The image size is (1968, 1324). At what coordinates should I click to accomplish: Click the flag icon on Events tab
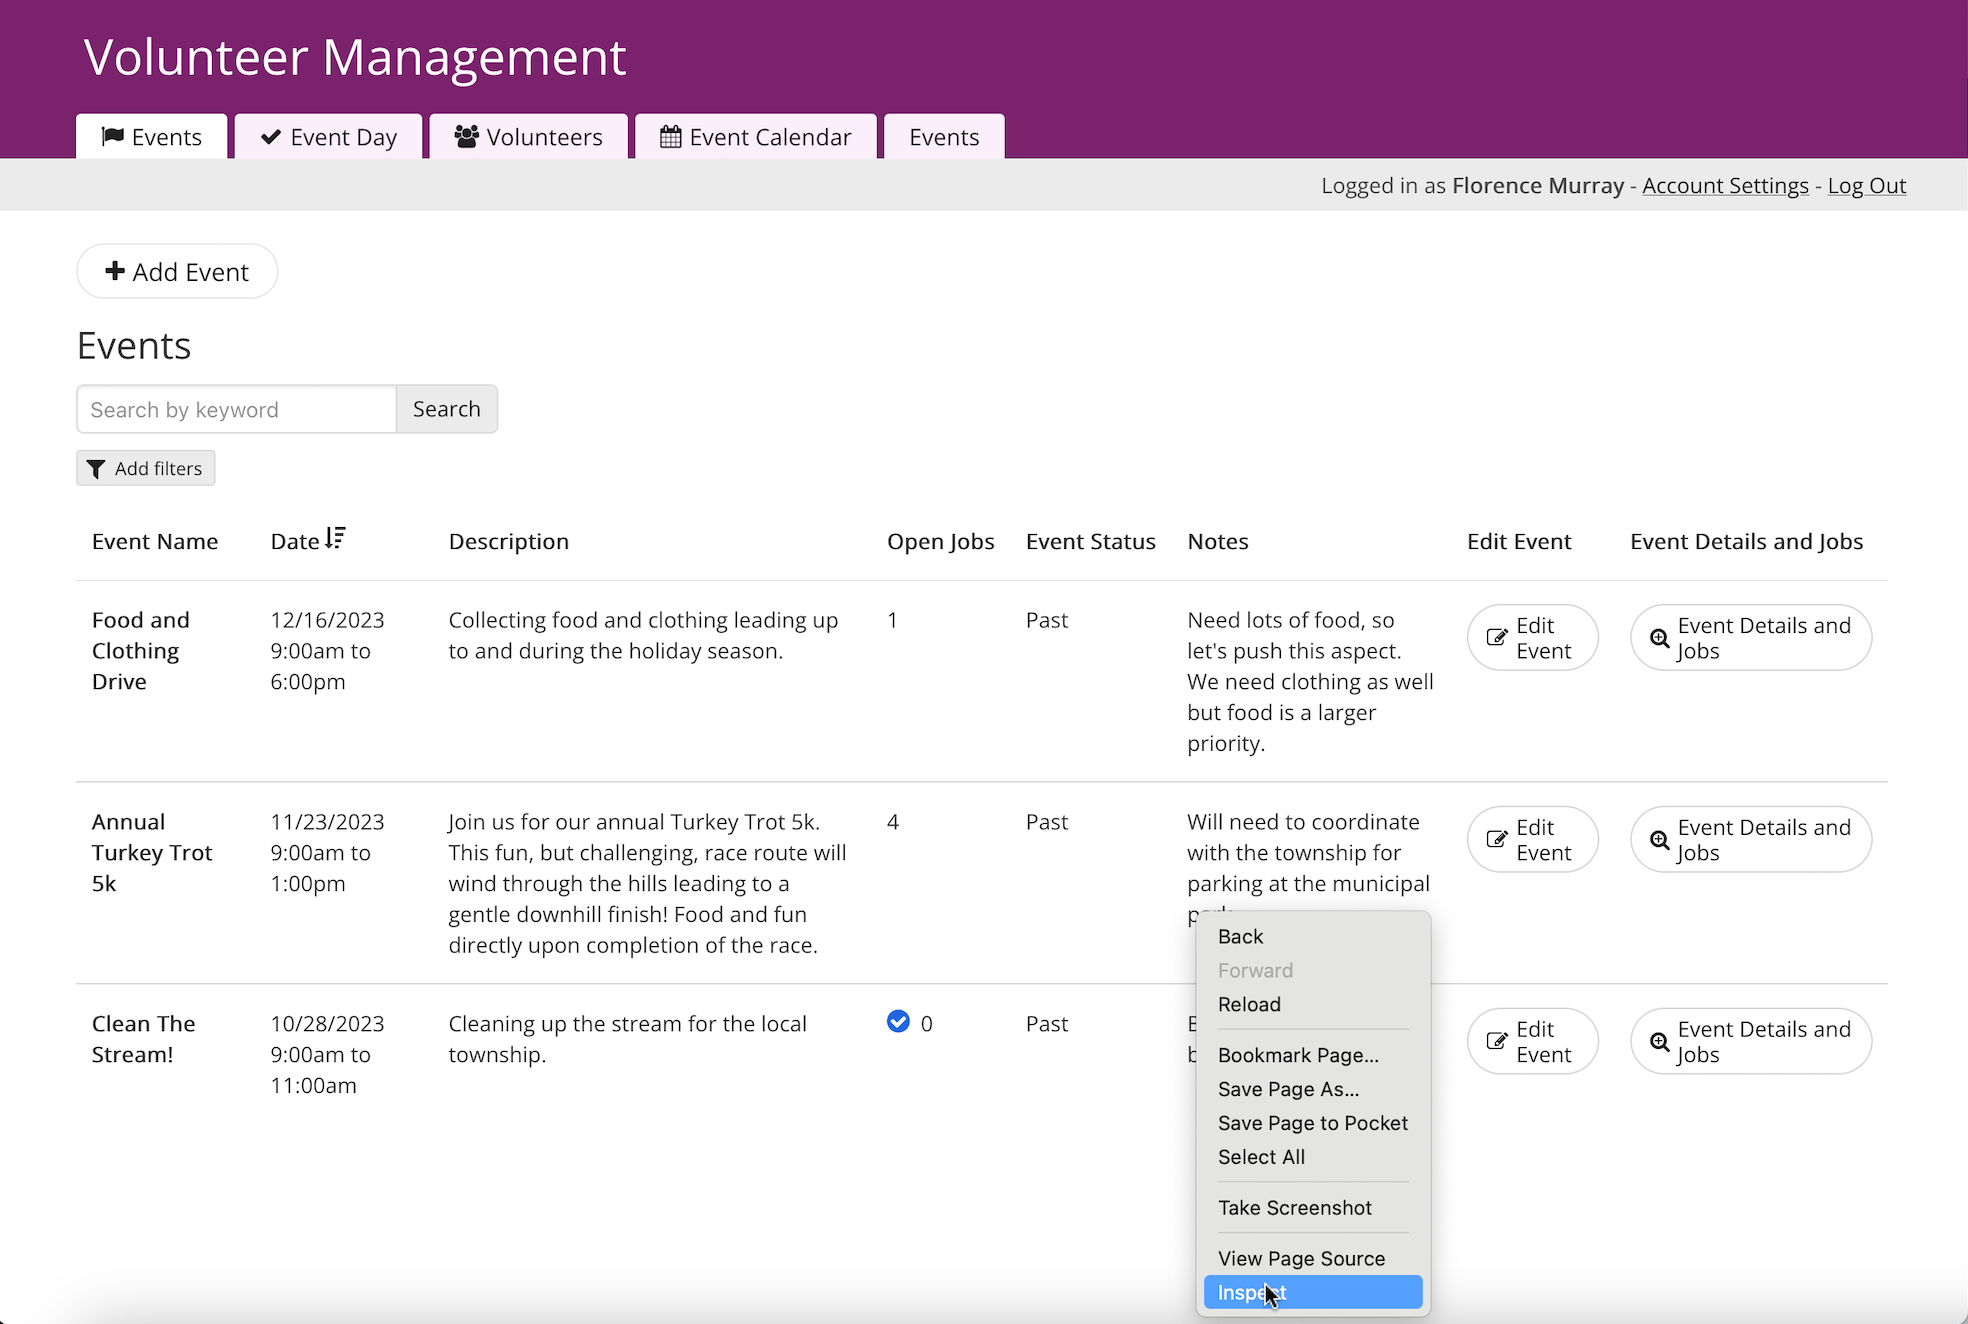coord(113,137)
